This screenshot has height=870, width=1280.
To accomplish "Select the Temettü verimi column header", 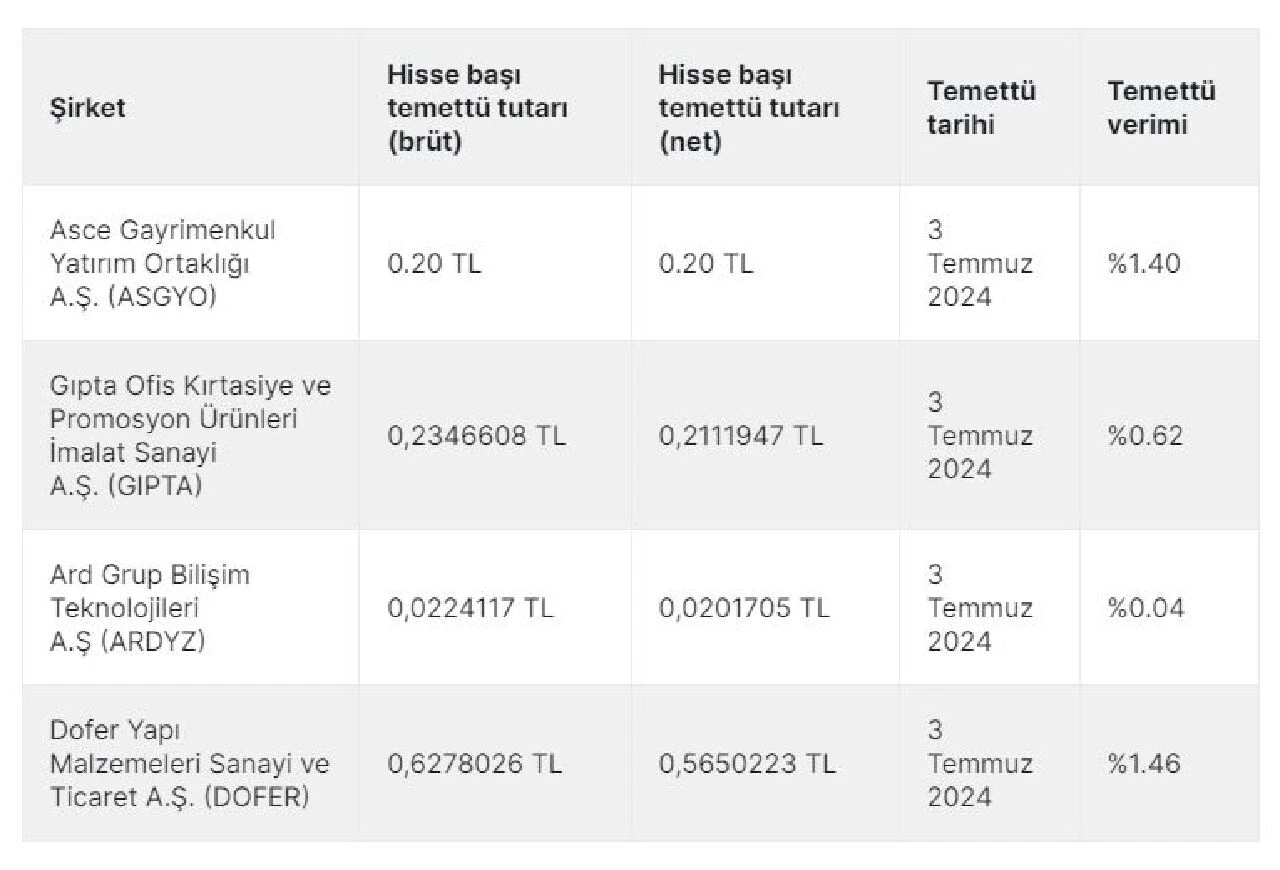I will [x=1161, y=108].
